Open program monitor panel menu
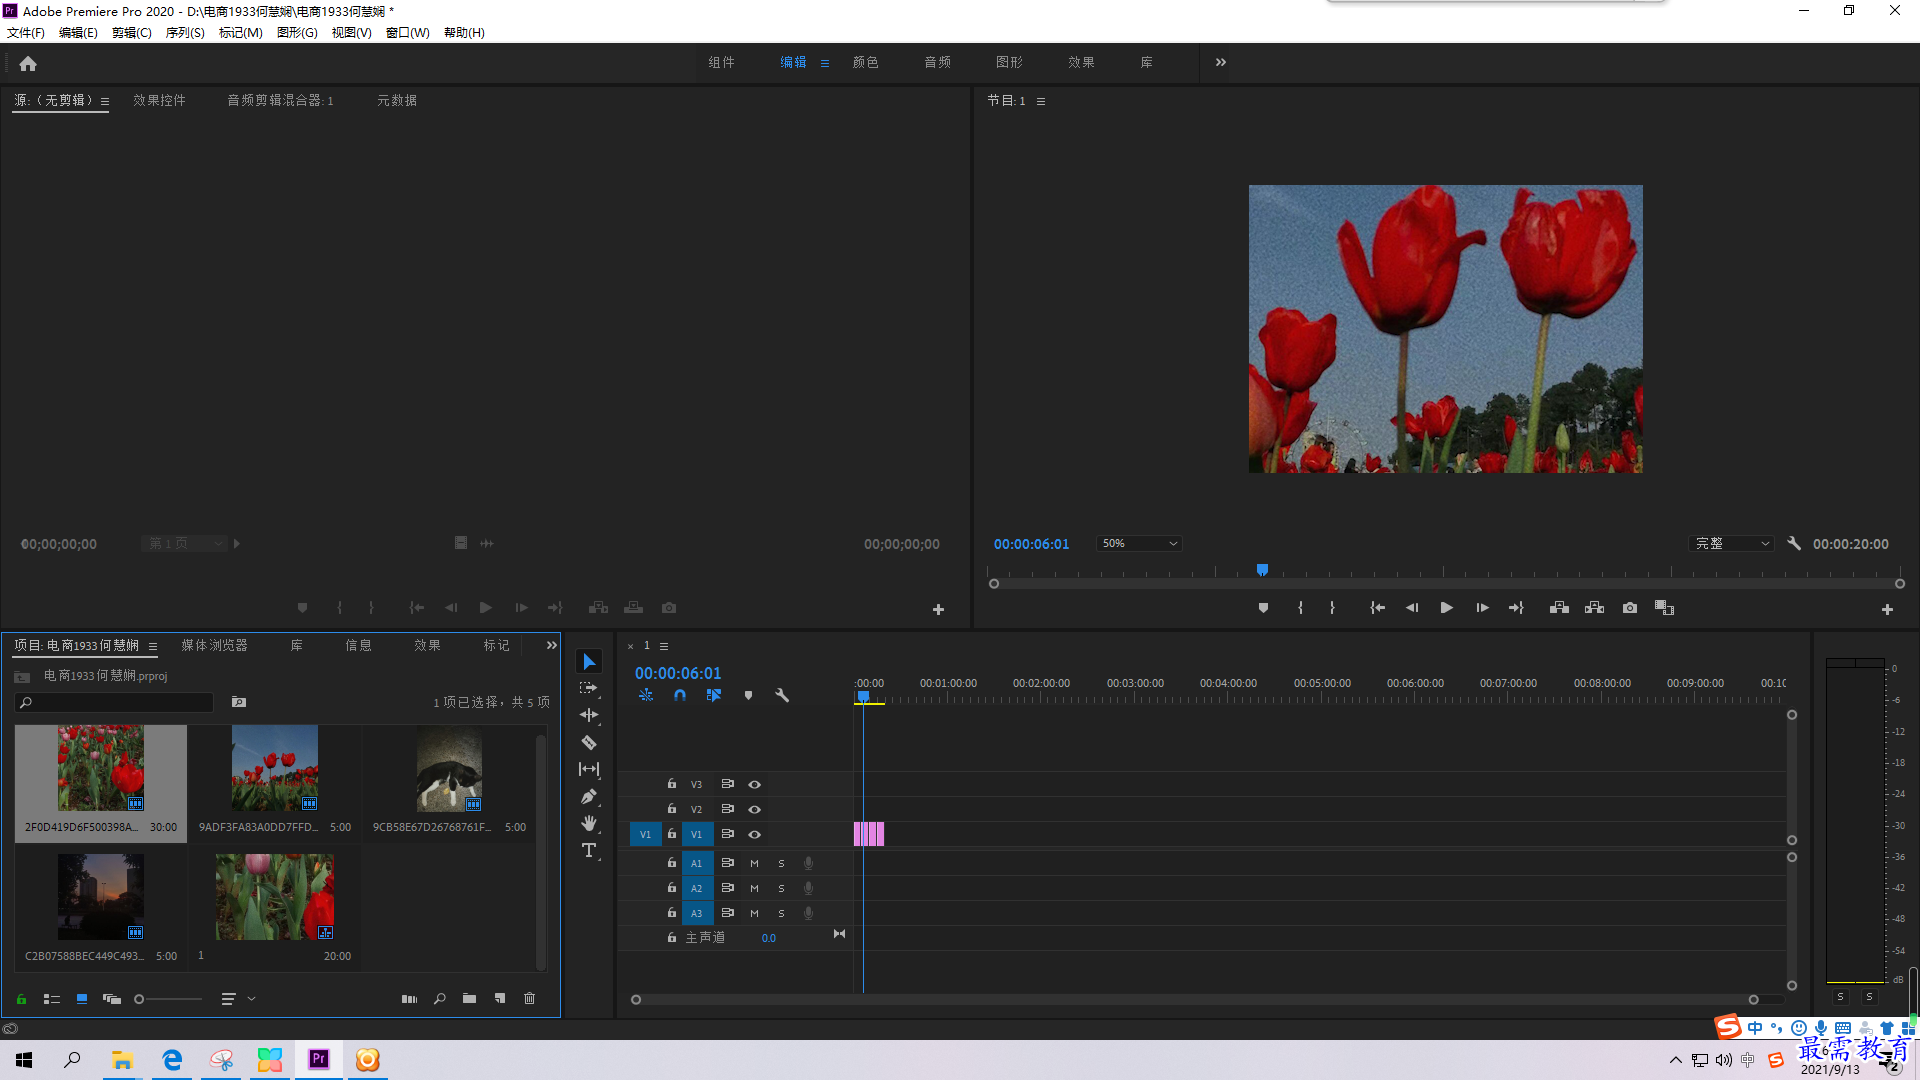 (1041, 101)
